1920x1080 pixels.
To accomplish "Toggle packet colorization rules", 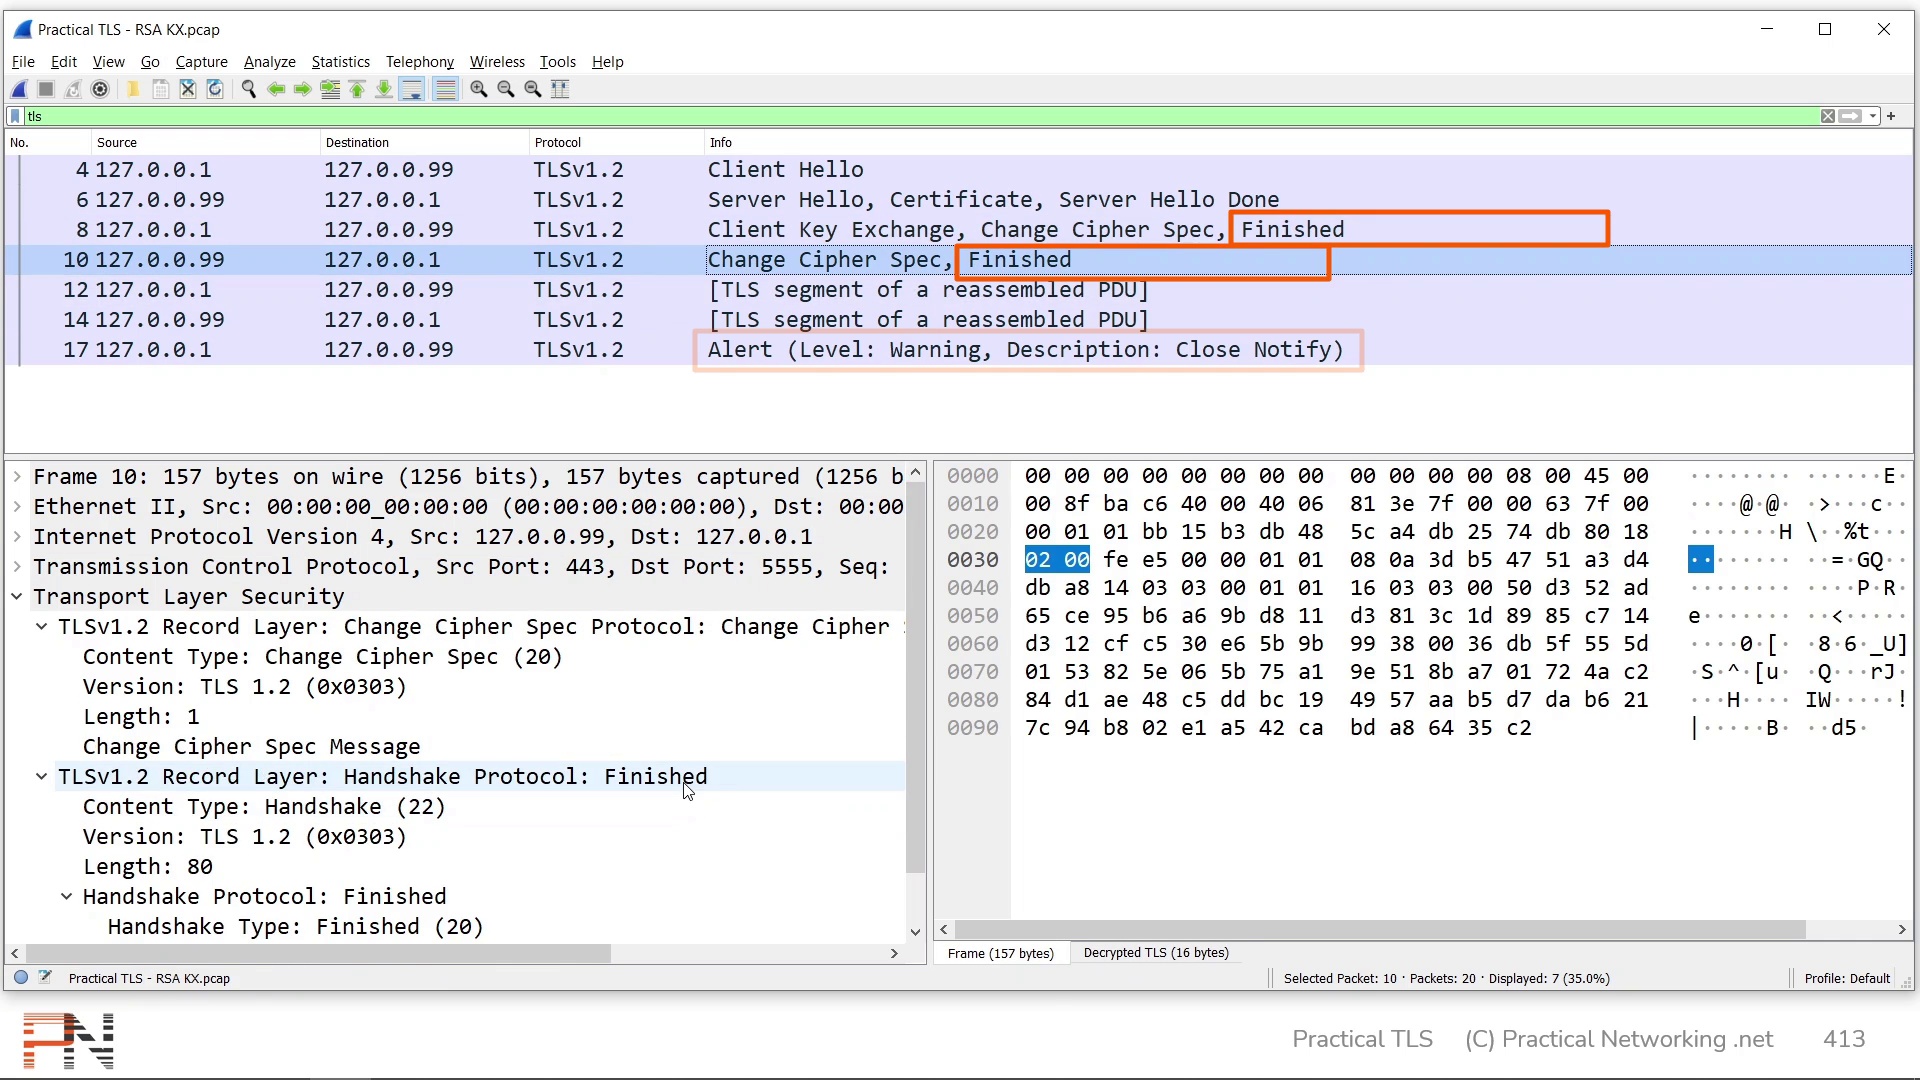I will [445, 89].
